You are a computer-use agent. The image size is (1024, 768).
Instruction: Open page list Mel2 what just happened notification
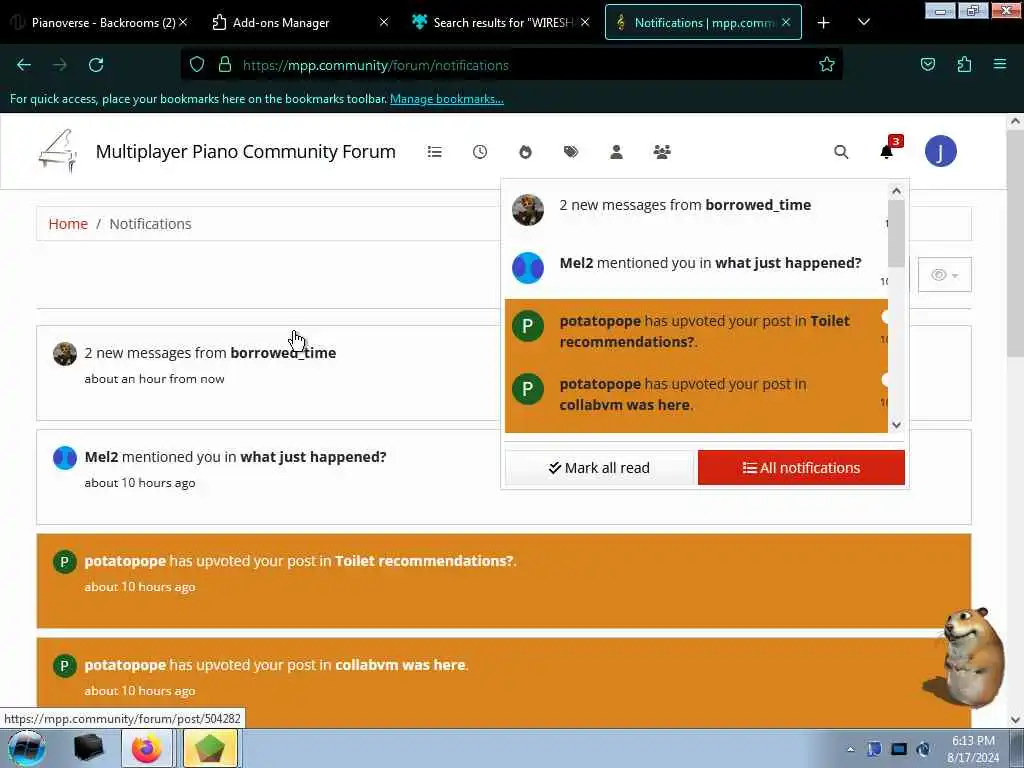pos(504,477)
